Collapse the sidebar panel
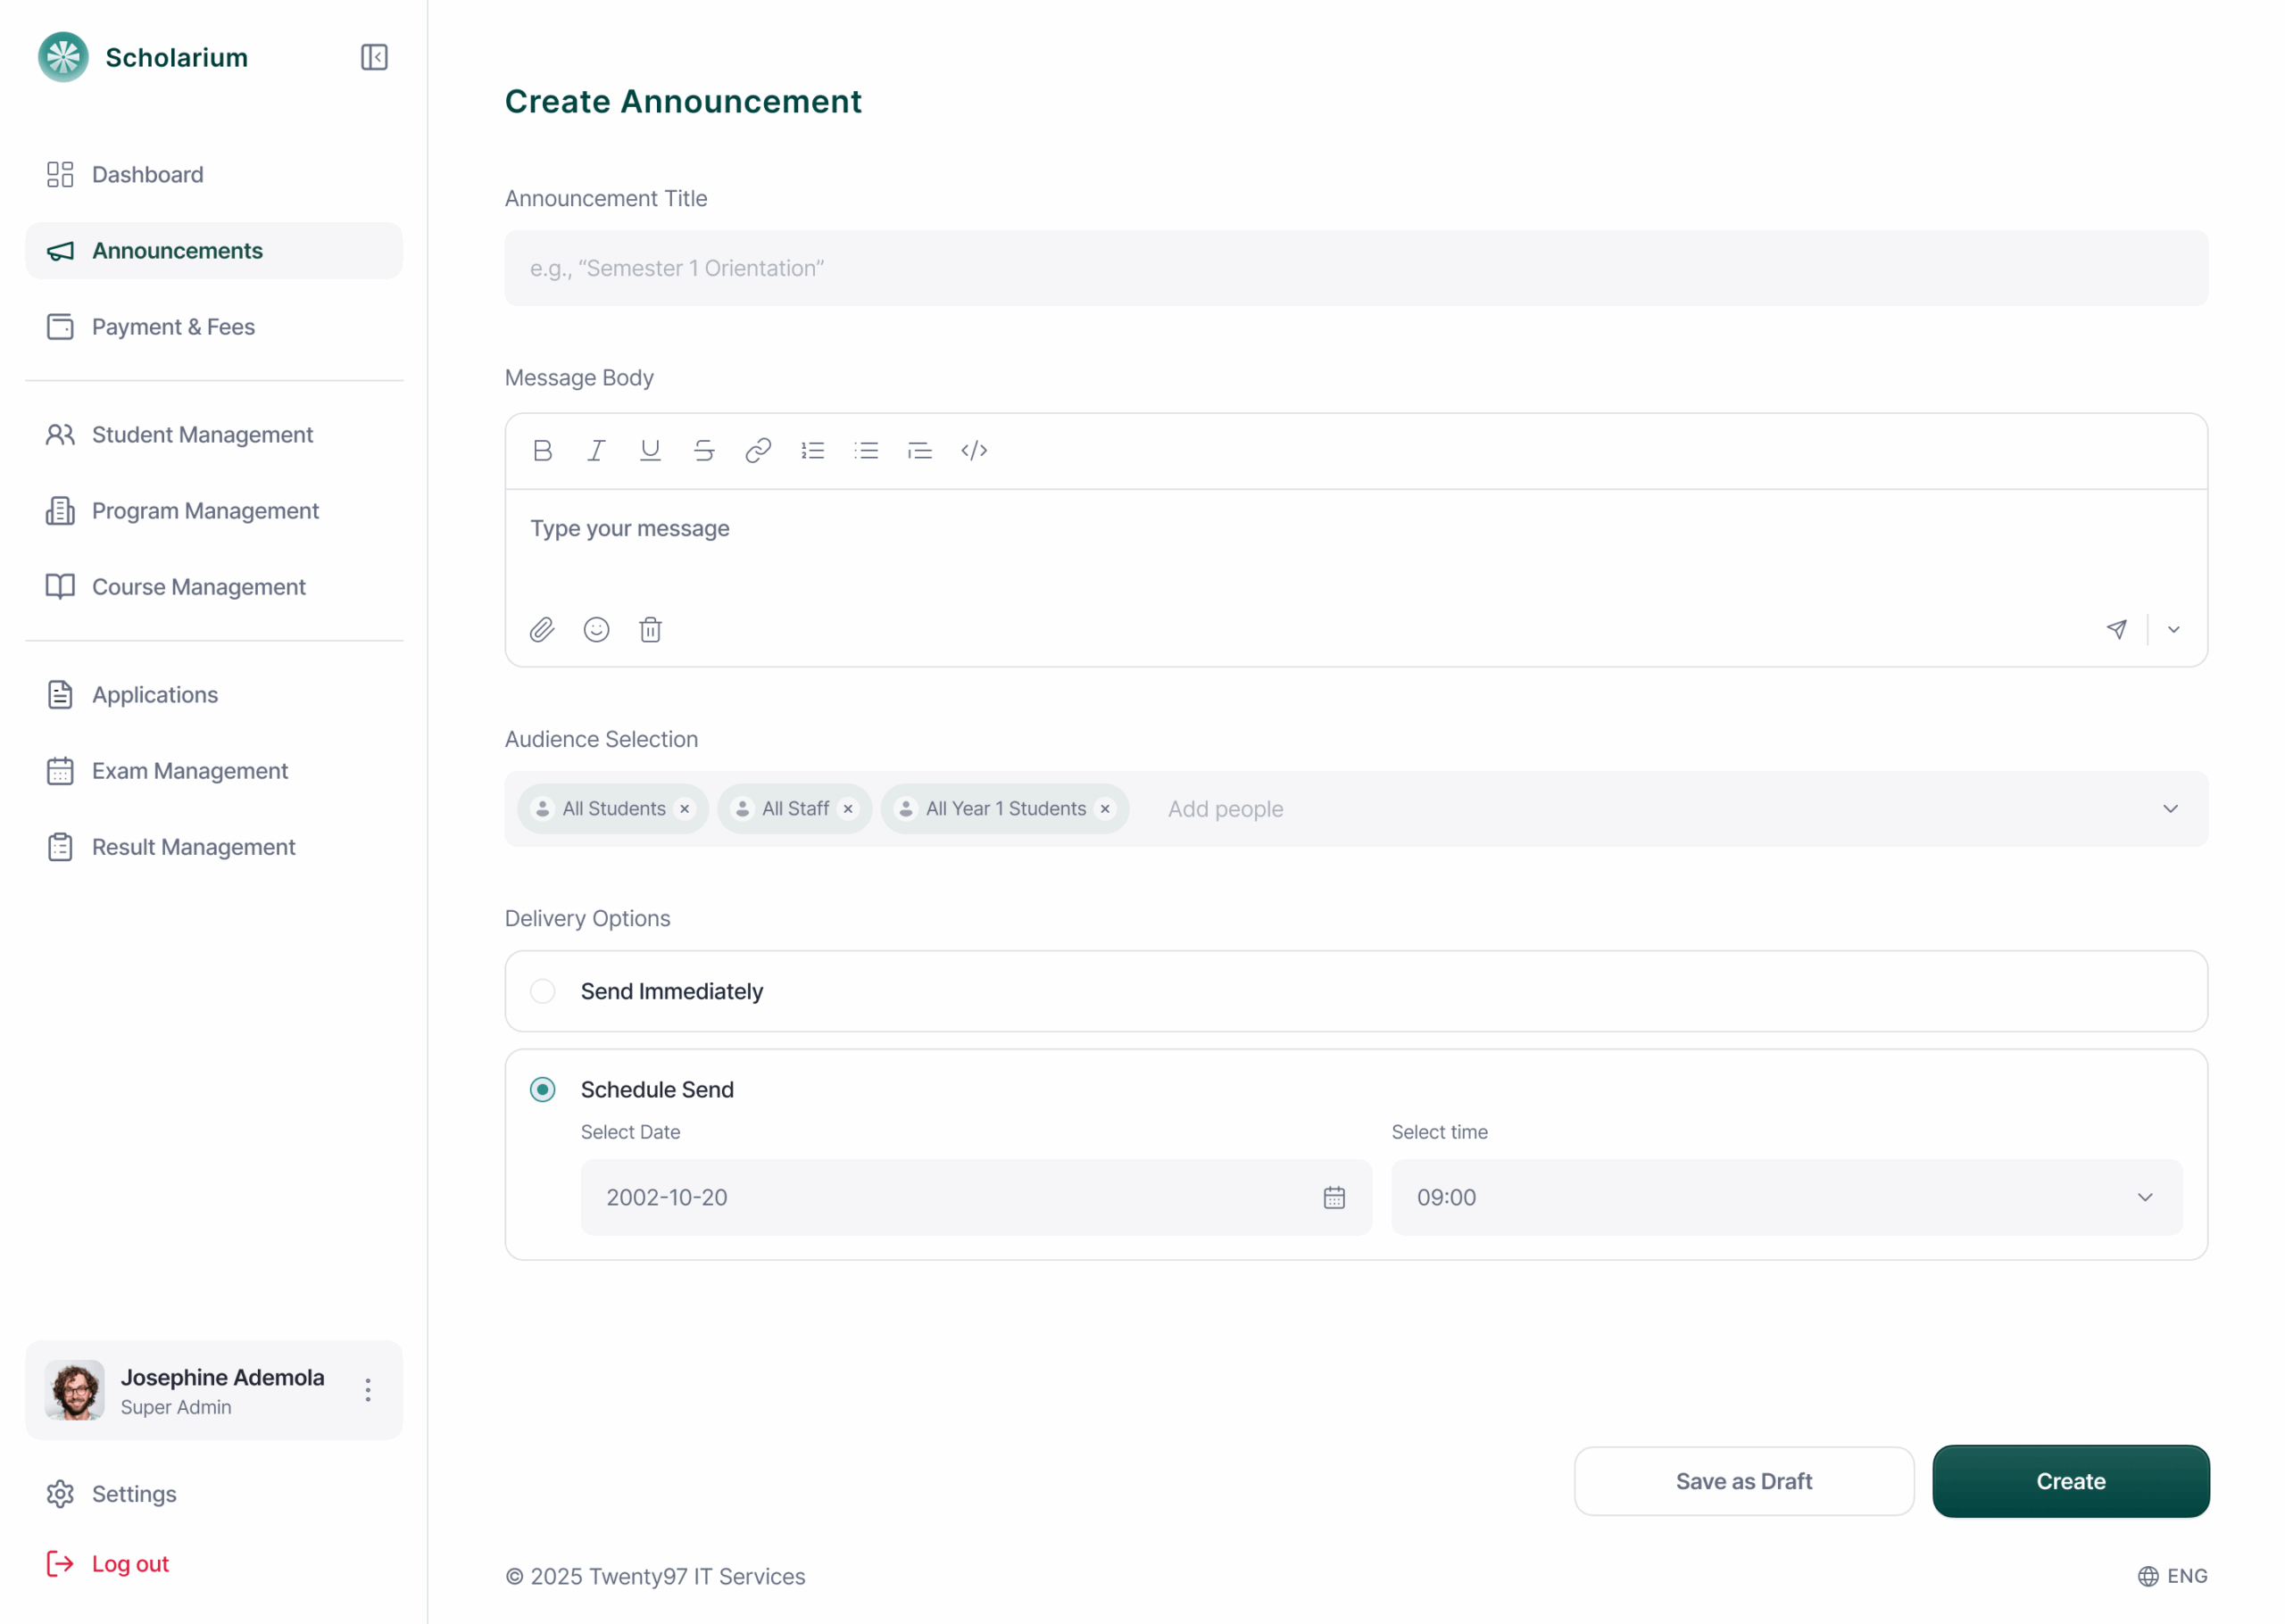The height and width of the screenshot is (1624, 2285). 374,57
